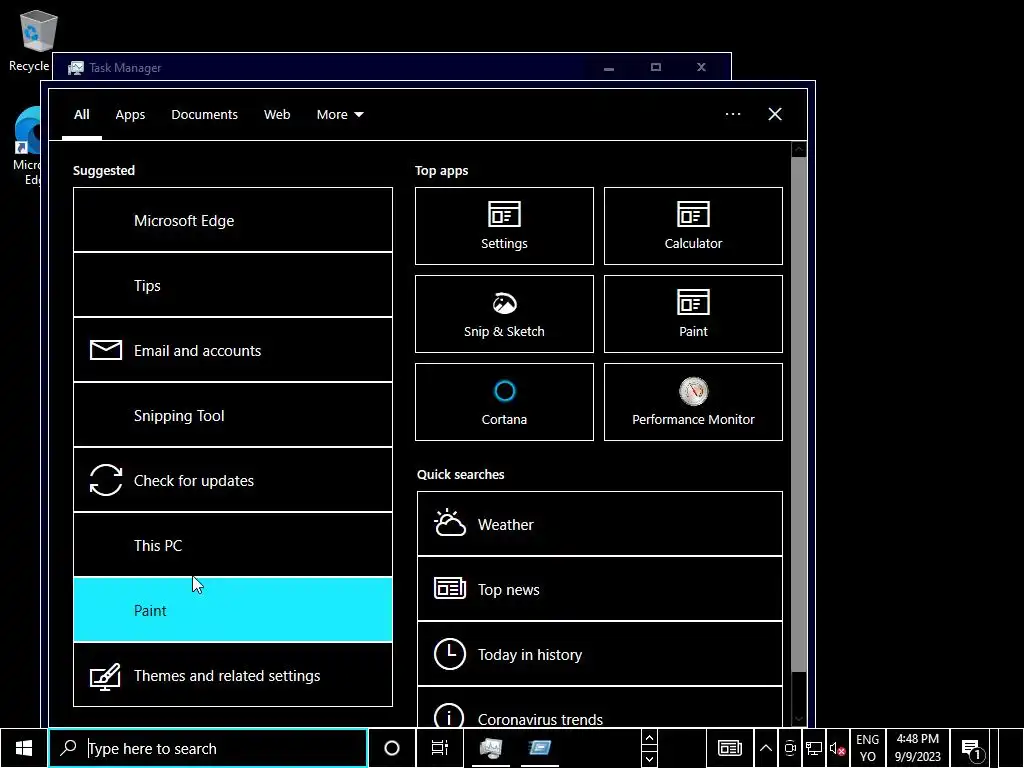The width and height of the screenshot is (1024, 768).
Task: Show hidden system tray icons chevron
Action: click(765, 749)
